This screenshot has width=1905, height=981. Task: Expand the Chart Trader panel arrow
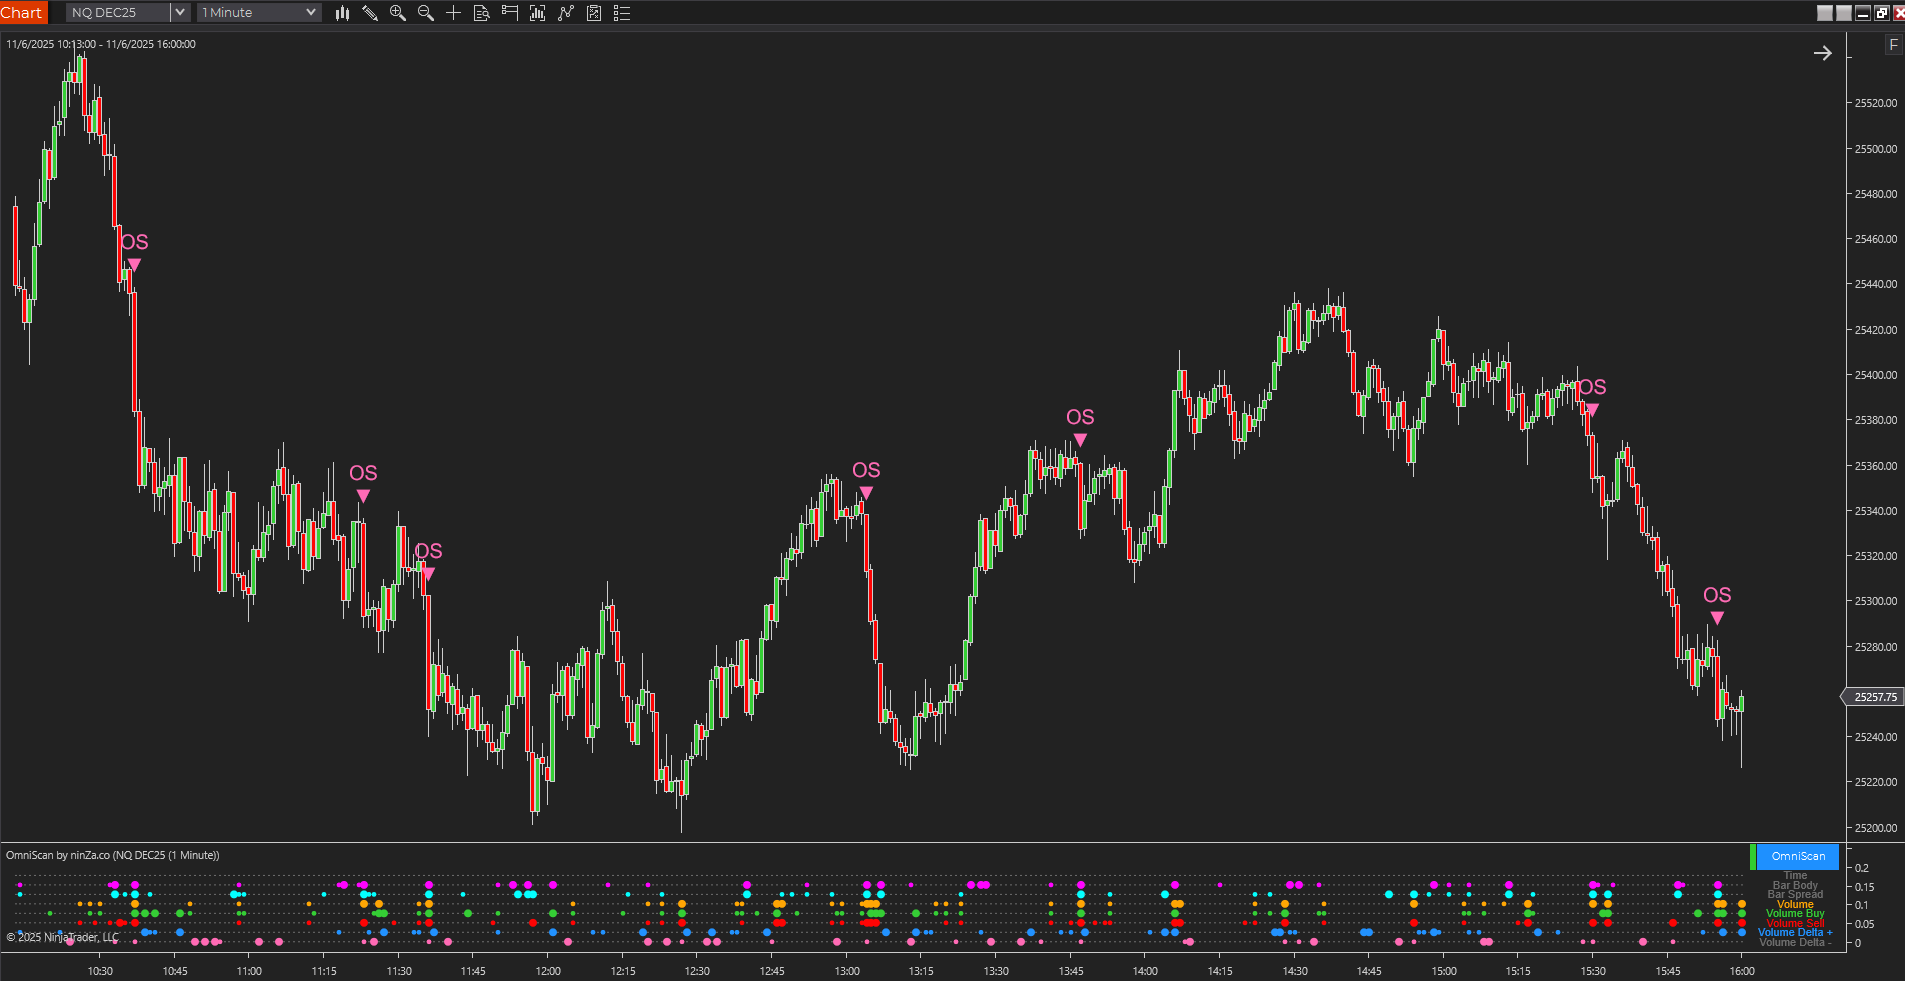tap(1822, 53)
